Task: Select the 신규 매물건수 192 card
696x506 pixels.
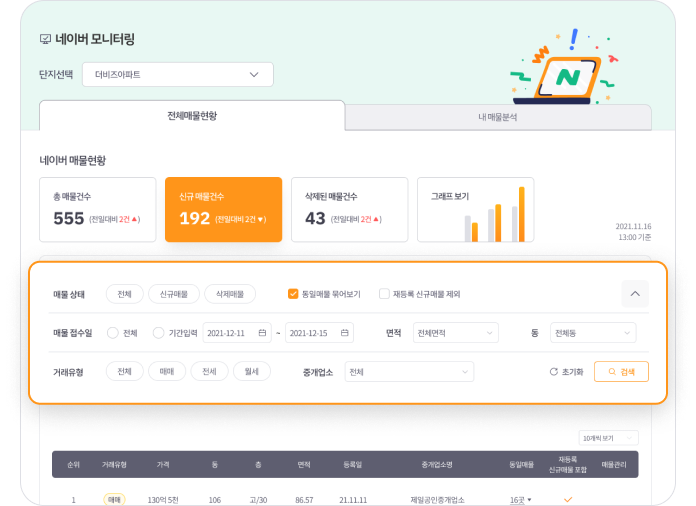Action: [223, 210]
